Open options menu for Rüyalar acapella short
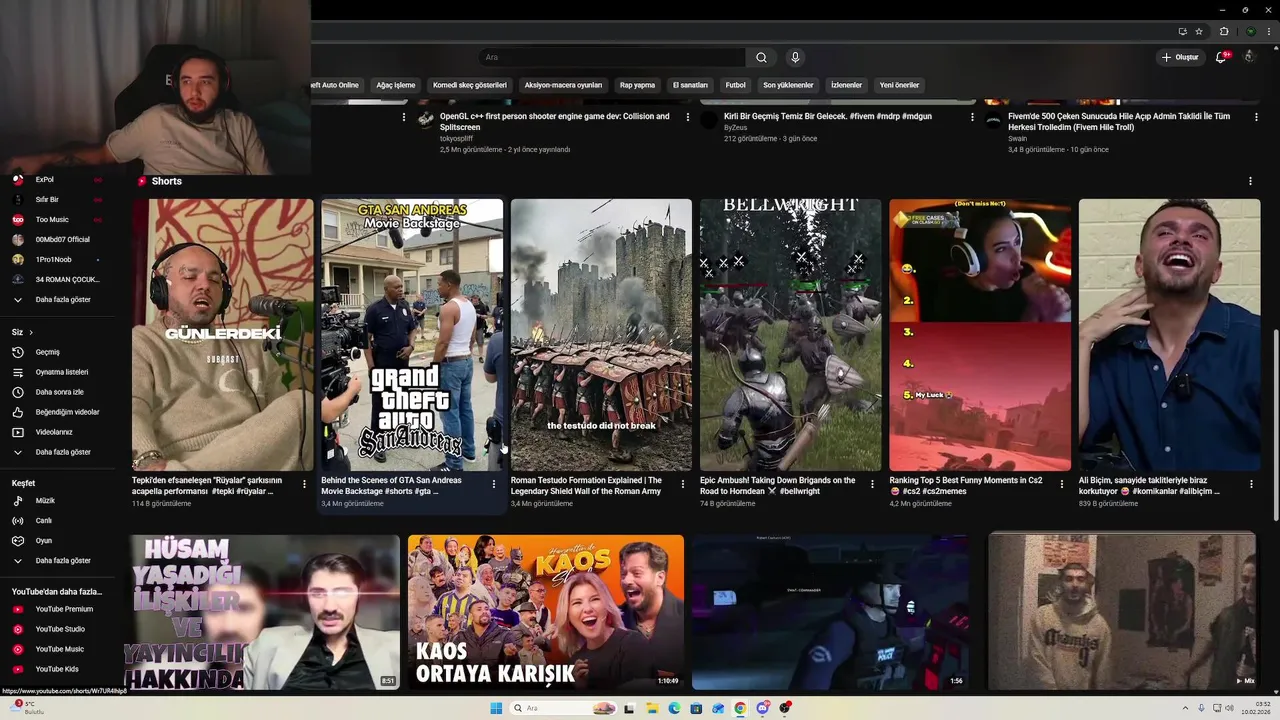Viewport: 1280px width, 720px height. (x=304, y=484)
